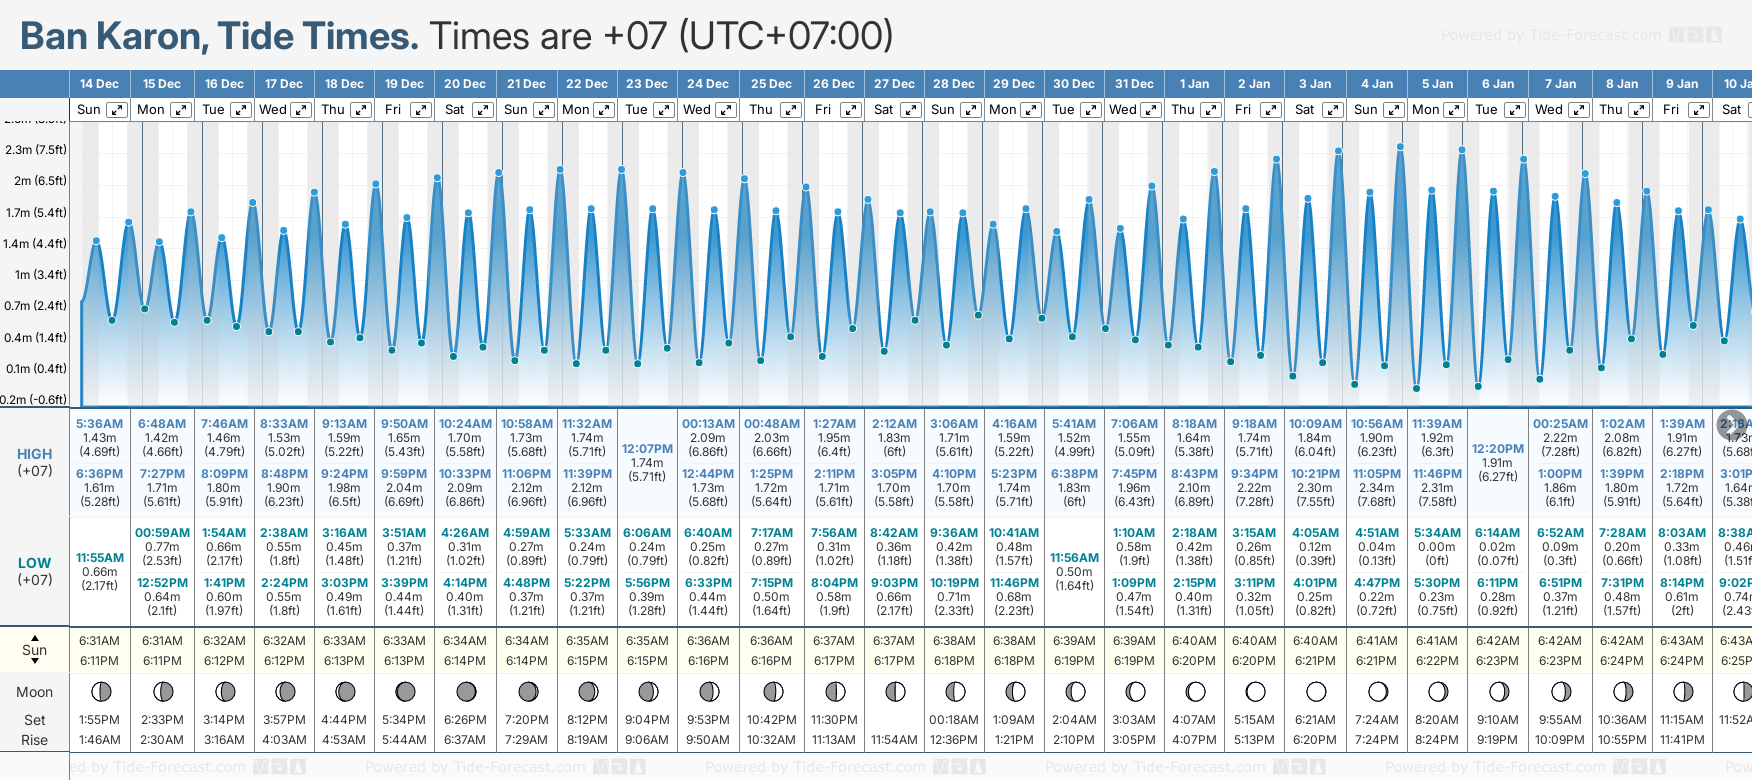Click the moon phase icon for 3 Jan
Image resolution: width=1752 pixels, height=780 pixels.
coord(1316,691)
